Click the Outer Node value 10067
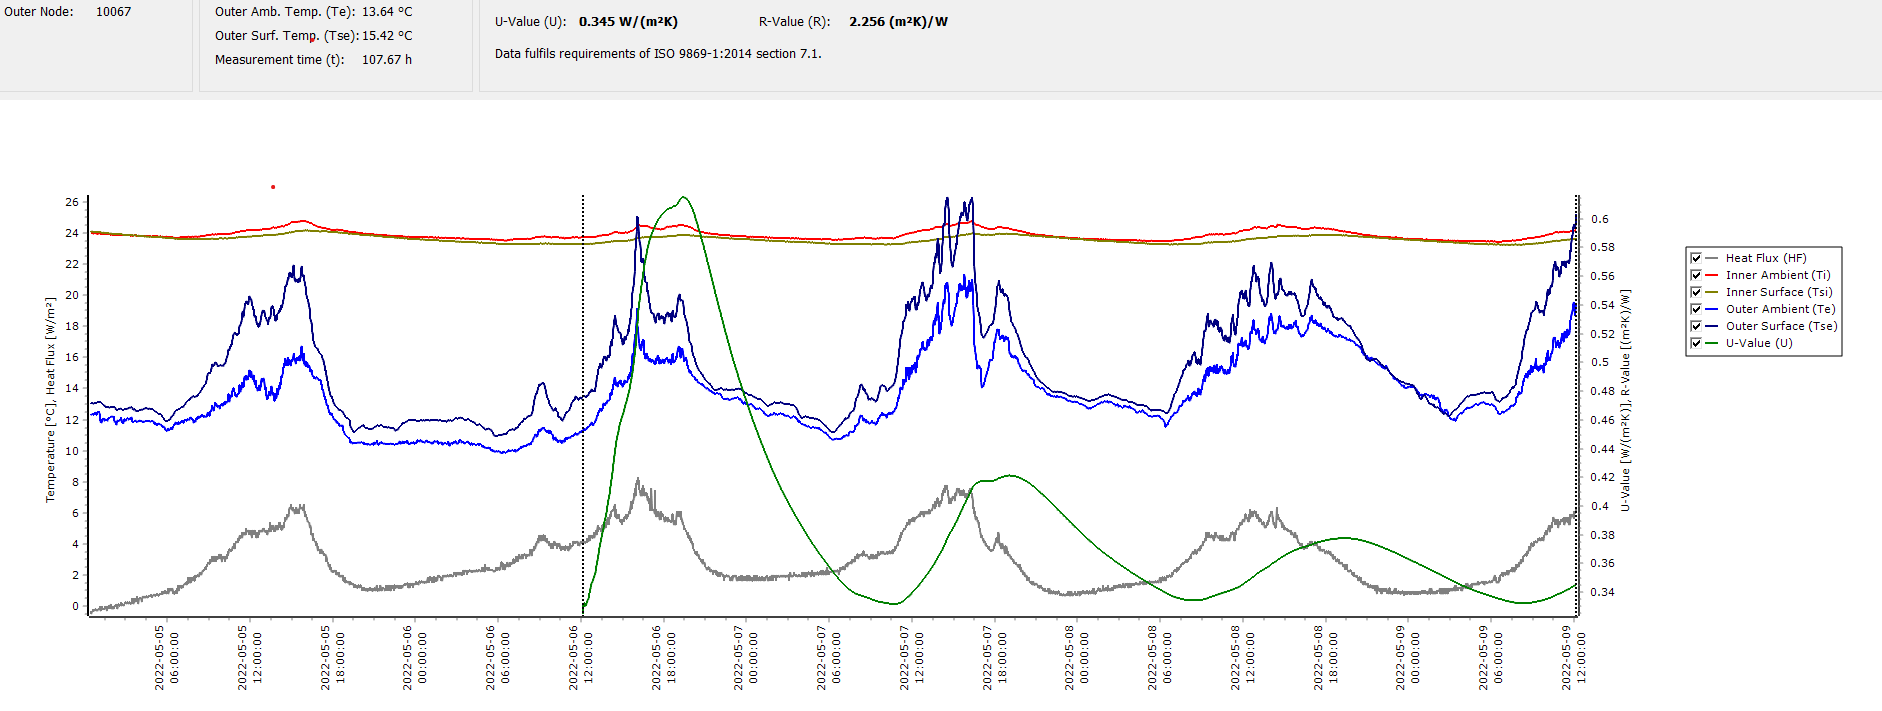This screenshot has width=1882, height=711. click(x=113, y=12)
